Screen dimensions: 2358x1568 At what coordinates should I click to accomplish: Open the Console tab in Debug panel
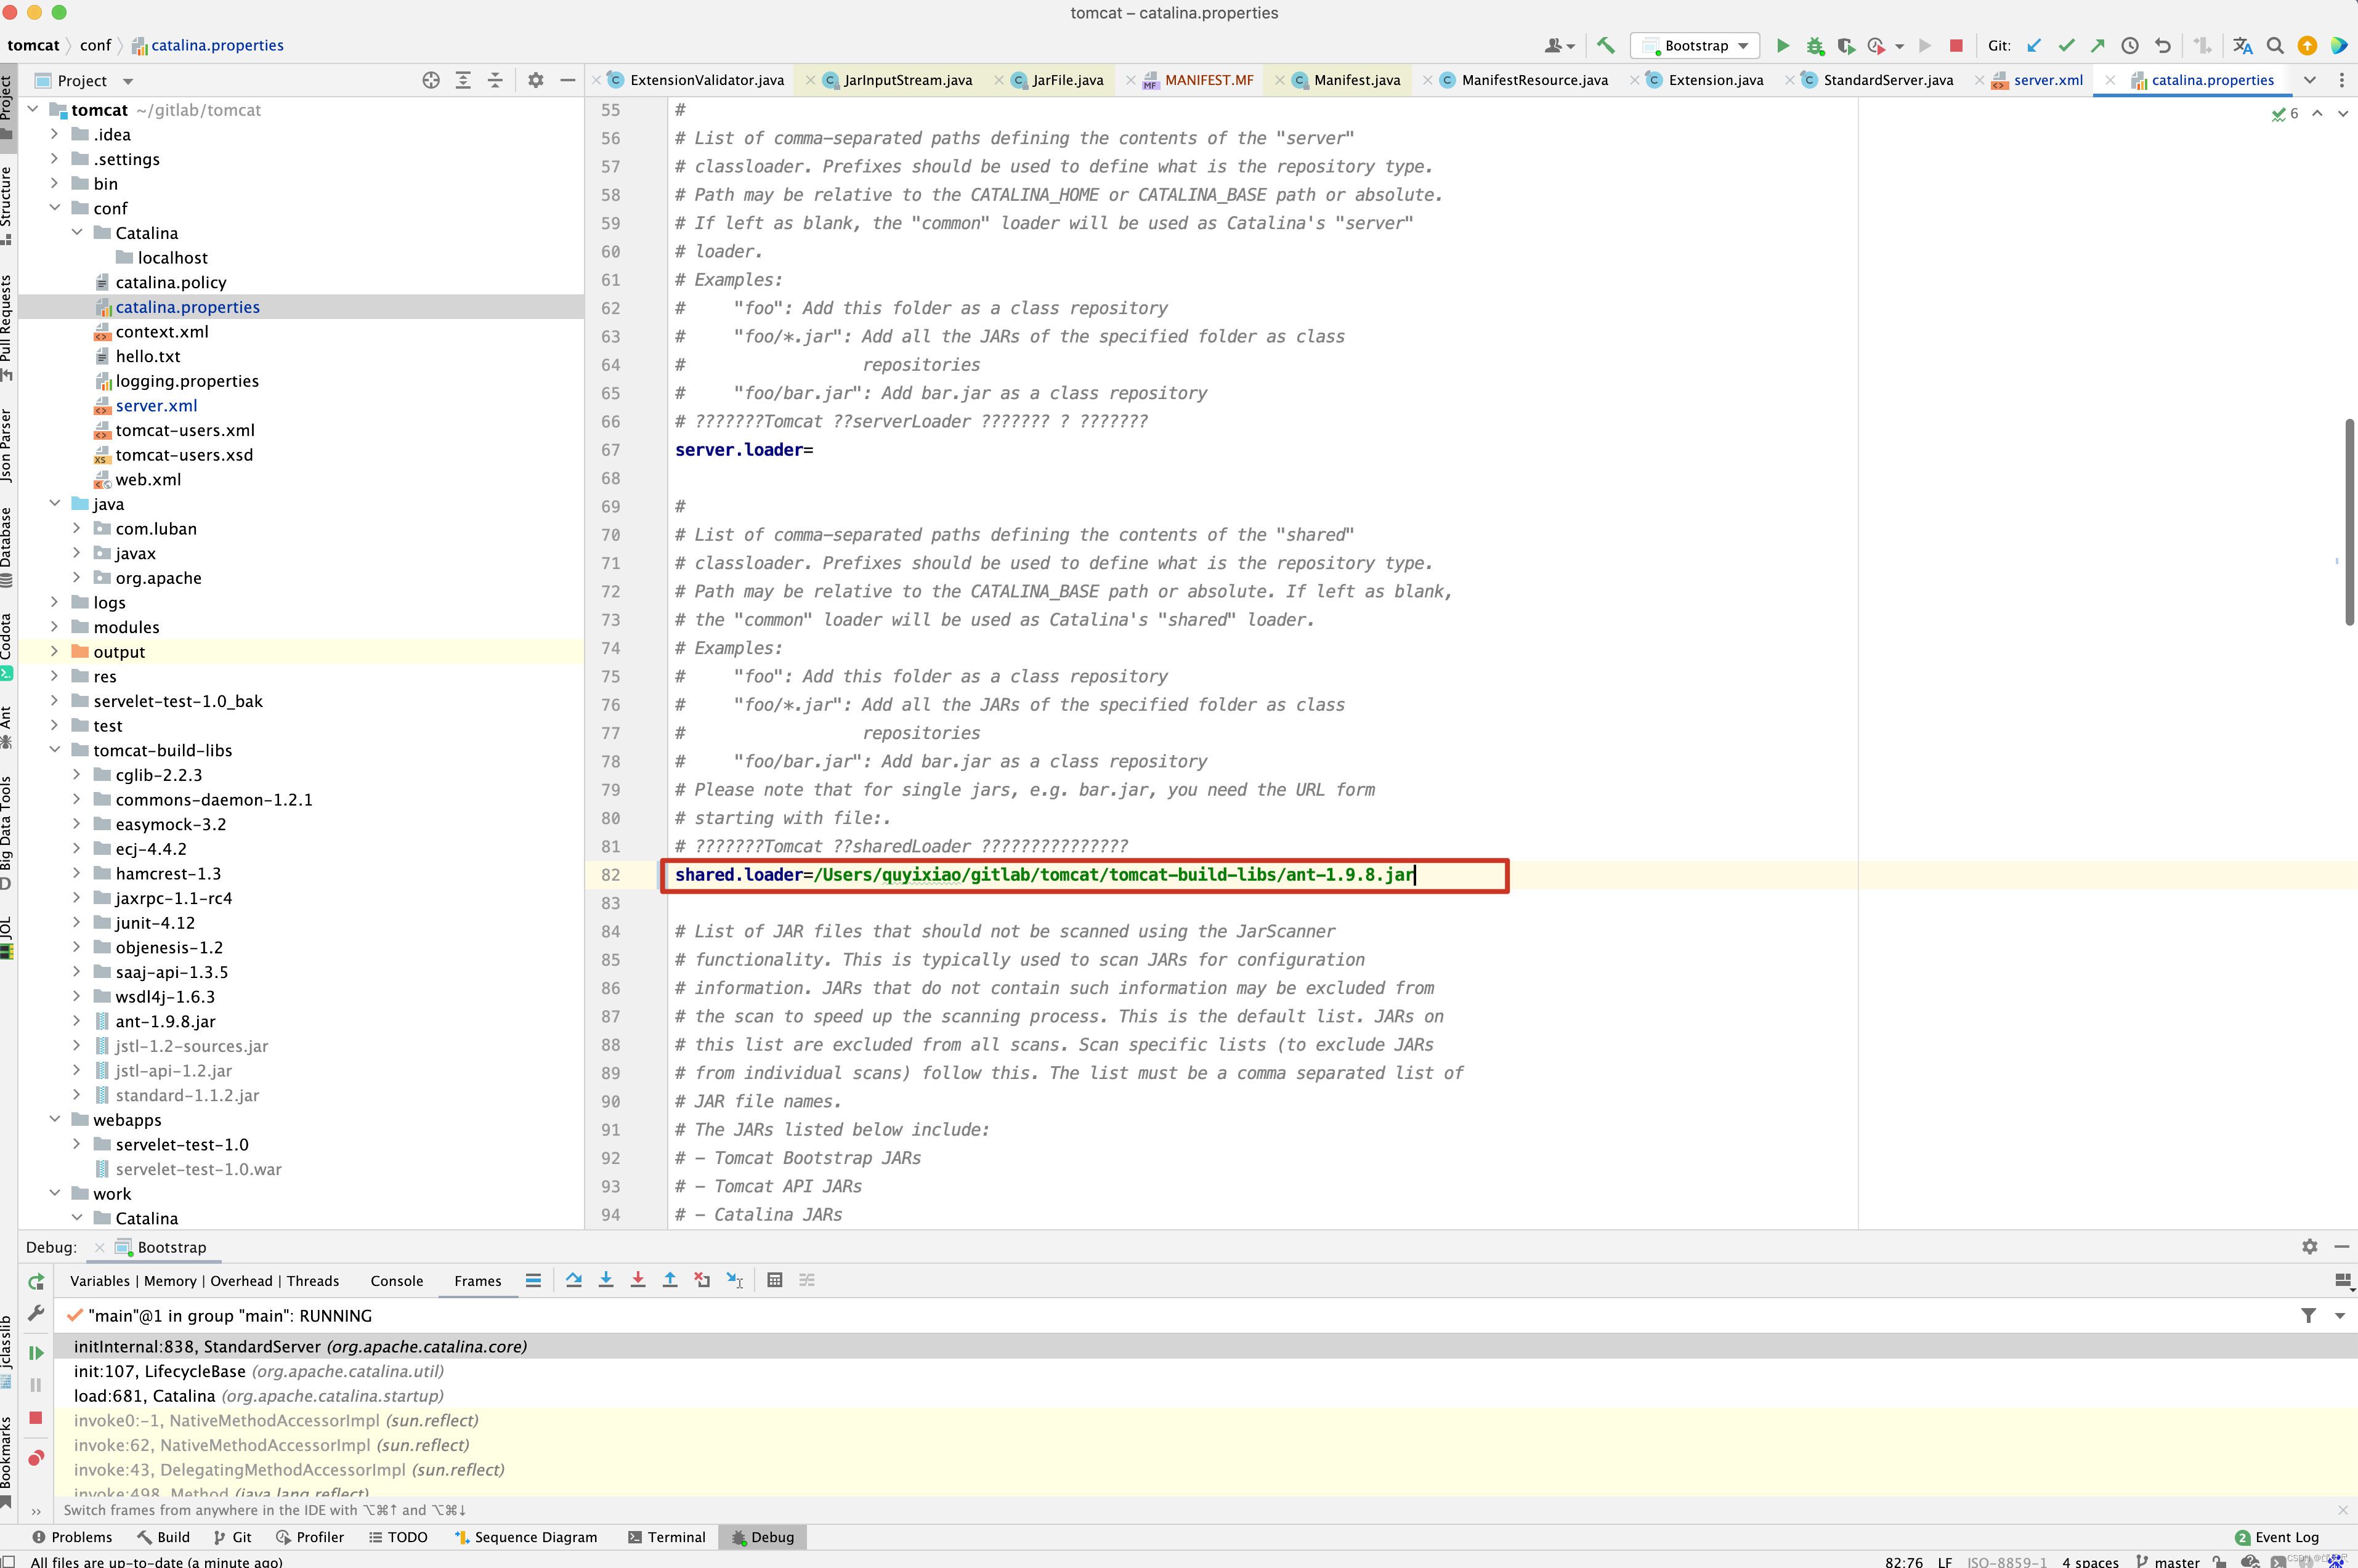click(x=396, y=1281)
